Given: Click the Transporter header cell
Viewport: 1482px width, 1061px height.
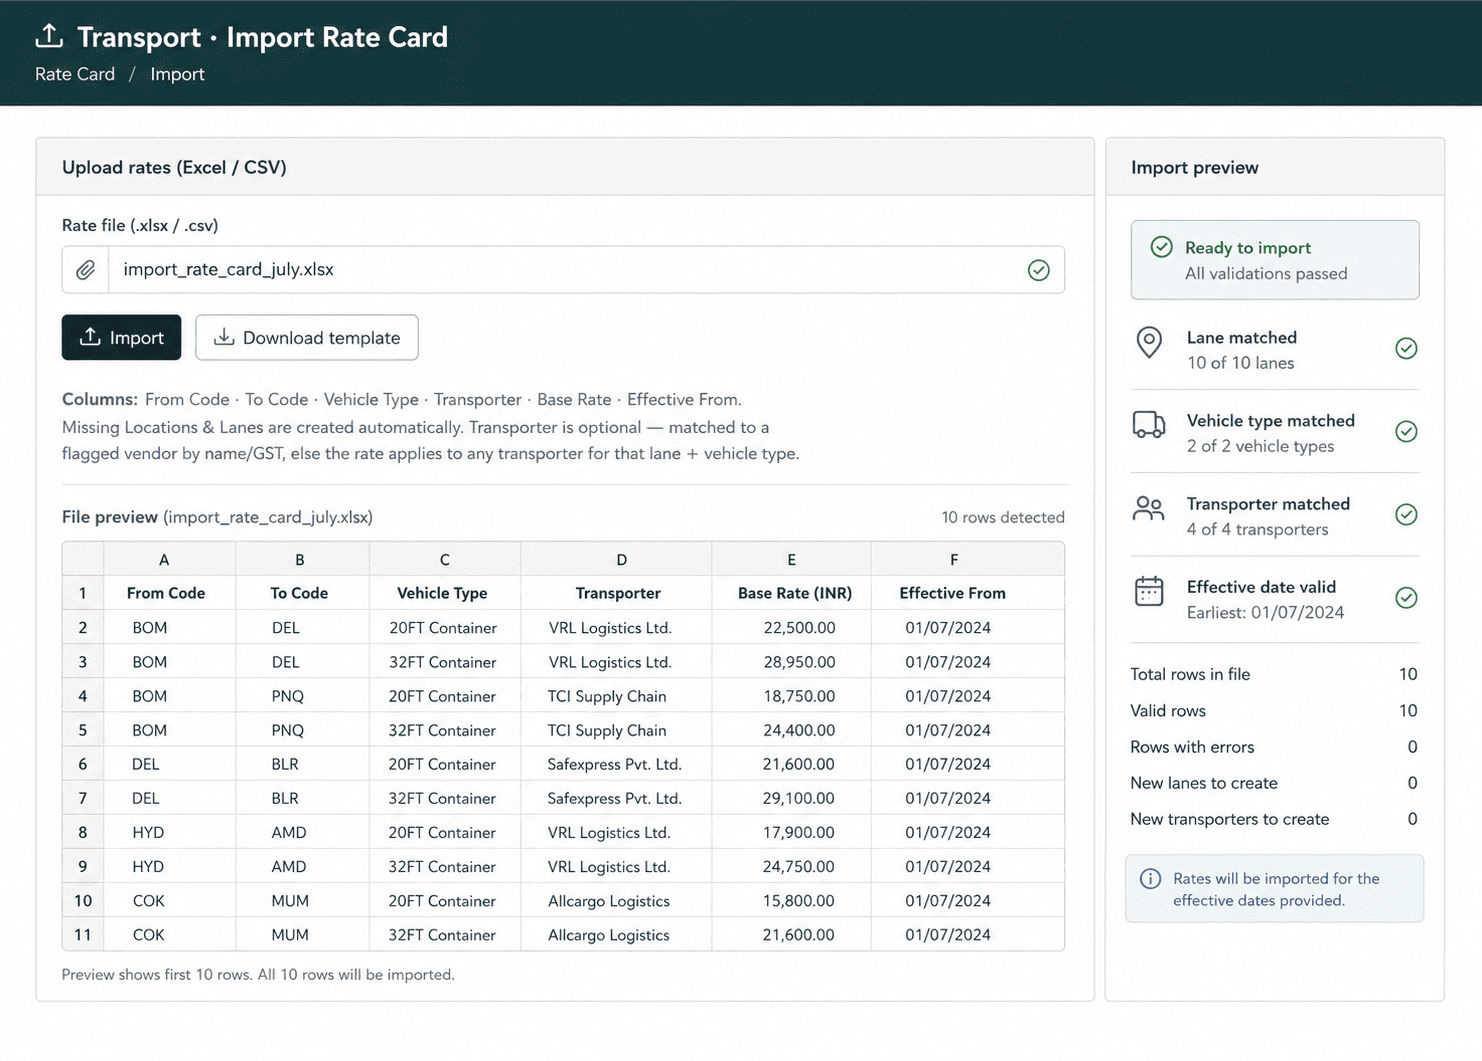Looking at the screenshot, I should tap(618, 593).
